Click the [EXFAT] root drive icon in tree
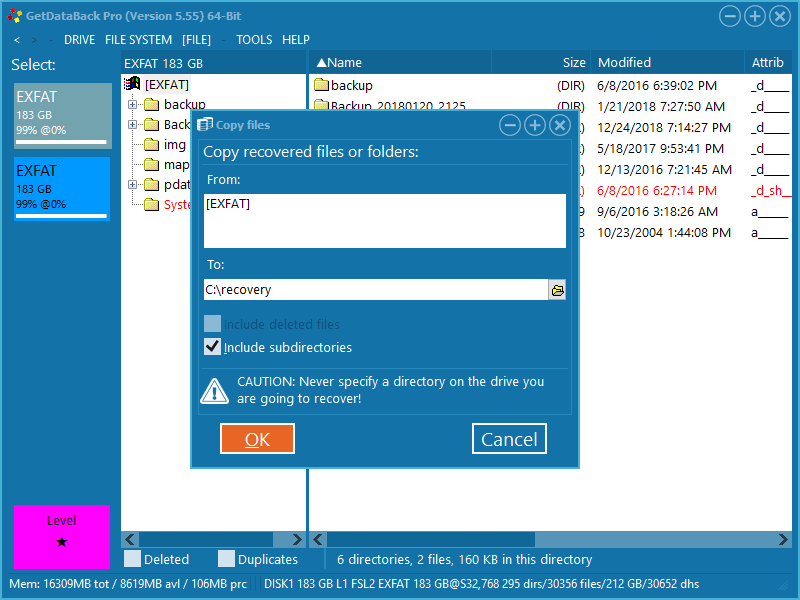Screen dimensions: 800x600 pyautogui.click(x=132, y=84)
